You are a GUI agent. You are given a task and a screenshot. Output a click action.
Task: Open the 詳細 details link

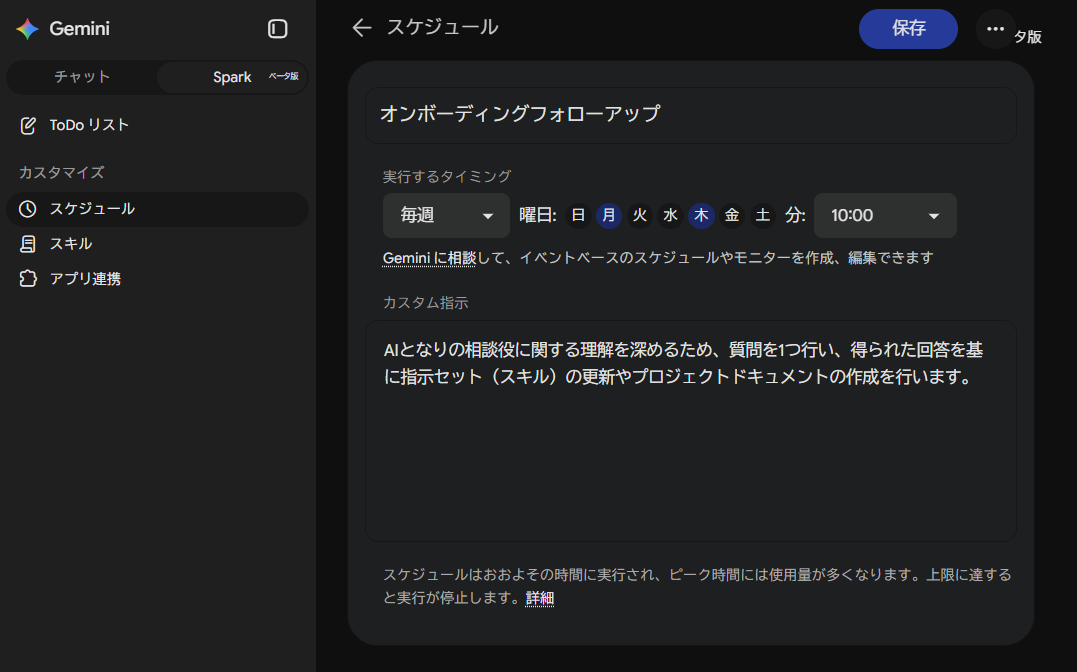pos(540,598)
